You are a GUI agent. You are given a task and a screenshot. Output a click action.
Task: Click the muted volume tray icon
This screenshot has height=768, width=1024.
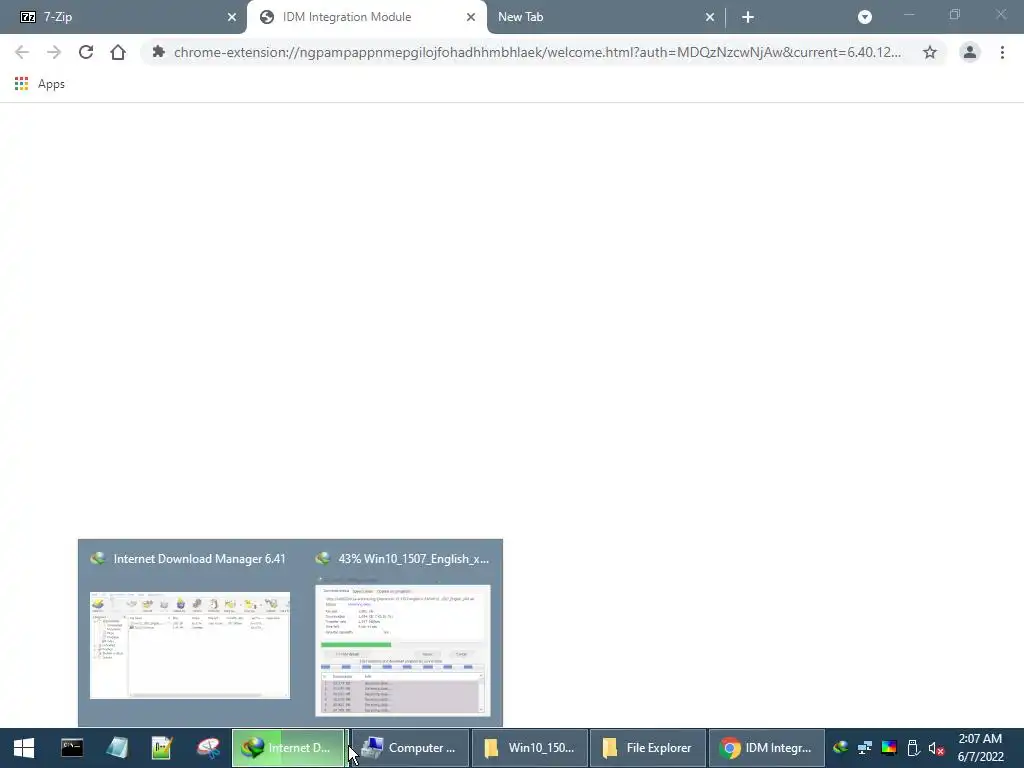pos(936,748)
